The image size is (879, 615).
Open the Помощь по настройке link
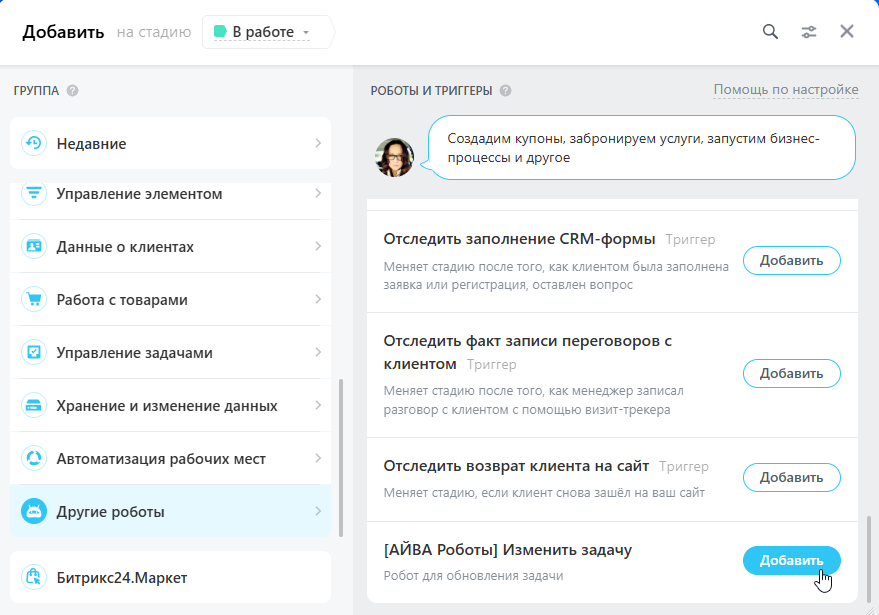tap(786, 90)
